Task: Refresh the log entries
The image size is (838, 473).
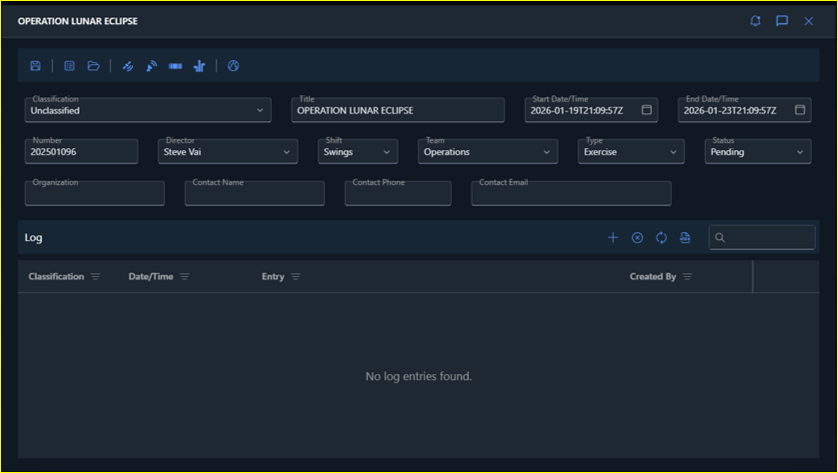Action: [661, 237]
